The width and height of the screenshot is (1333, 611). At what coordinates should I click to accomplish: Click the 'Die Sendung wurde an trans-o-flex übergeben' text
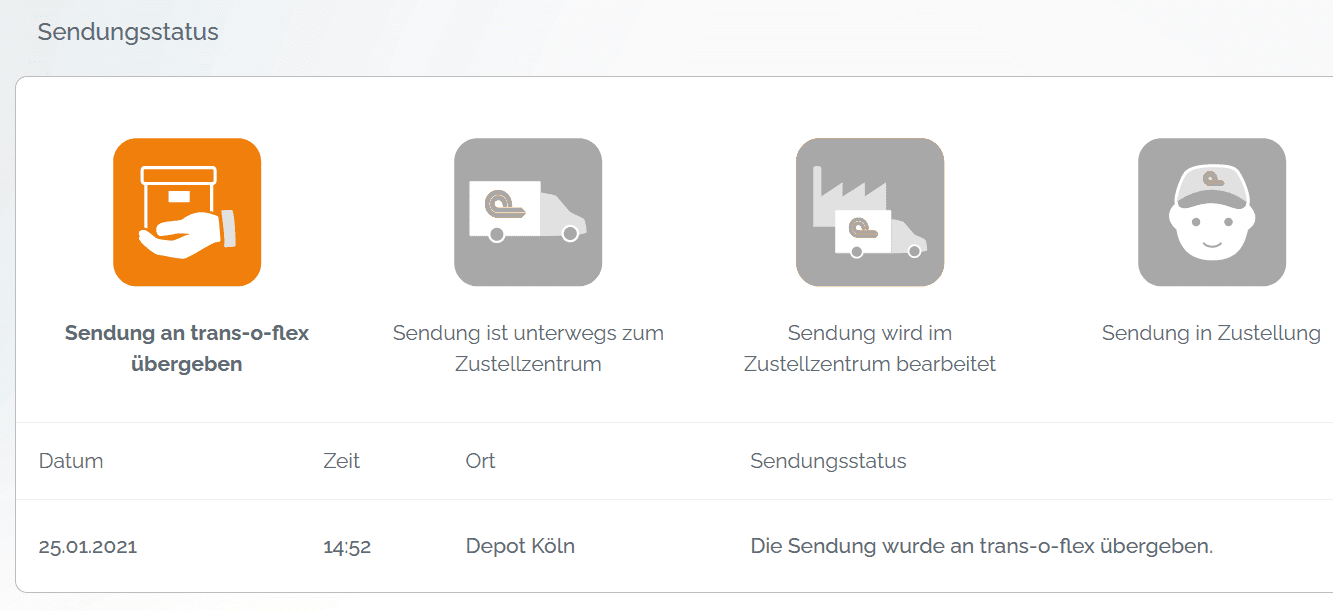pos(981,546)
